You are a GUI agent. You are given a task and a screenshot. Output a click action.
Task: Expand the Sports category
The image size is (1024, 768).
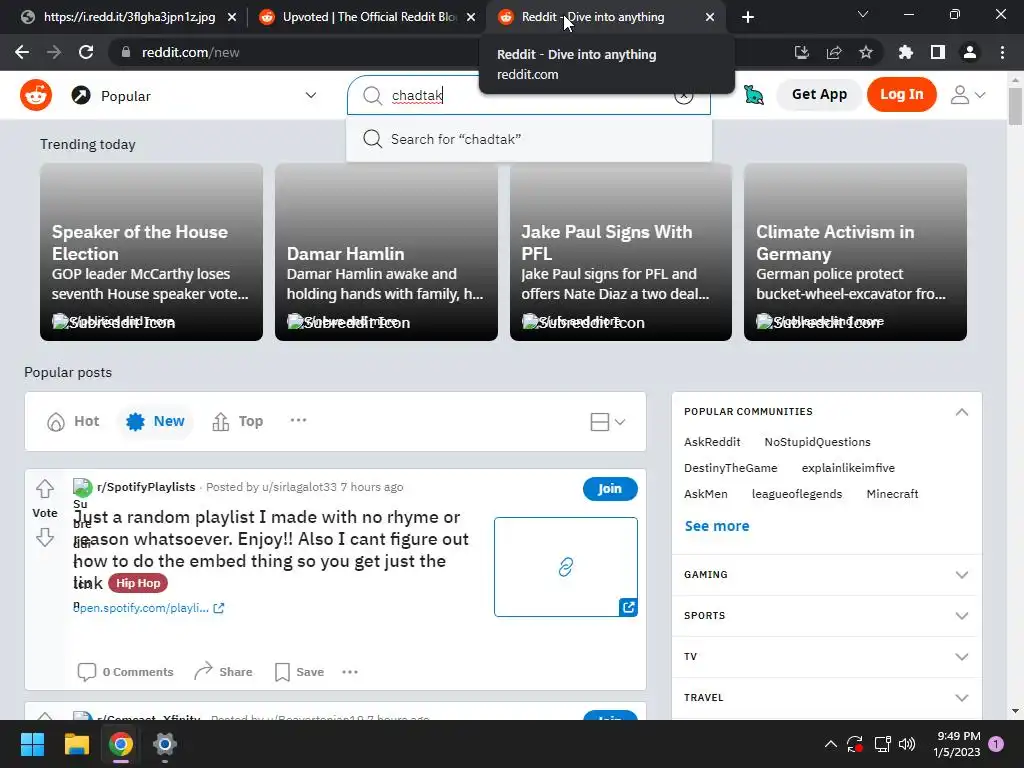tap(826, 616)
